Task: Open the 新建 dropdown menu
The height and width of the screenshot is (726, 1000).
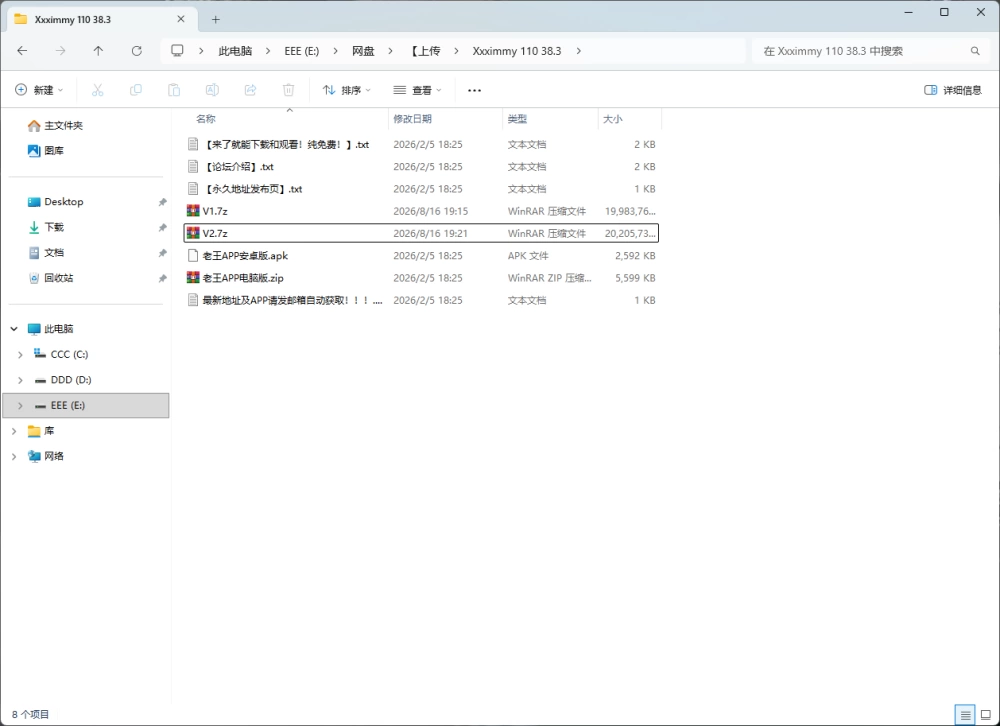Action: tap(39, 90)
